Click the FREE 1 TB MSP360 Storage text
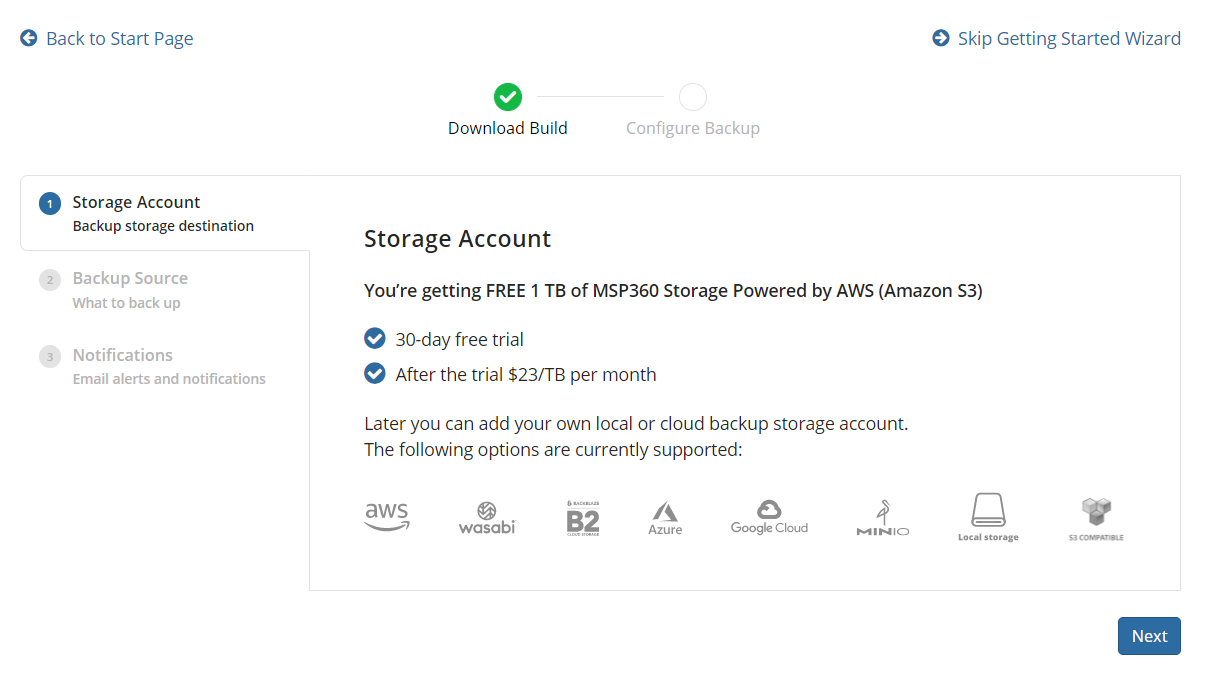 [673, 291]
